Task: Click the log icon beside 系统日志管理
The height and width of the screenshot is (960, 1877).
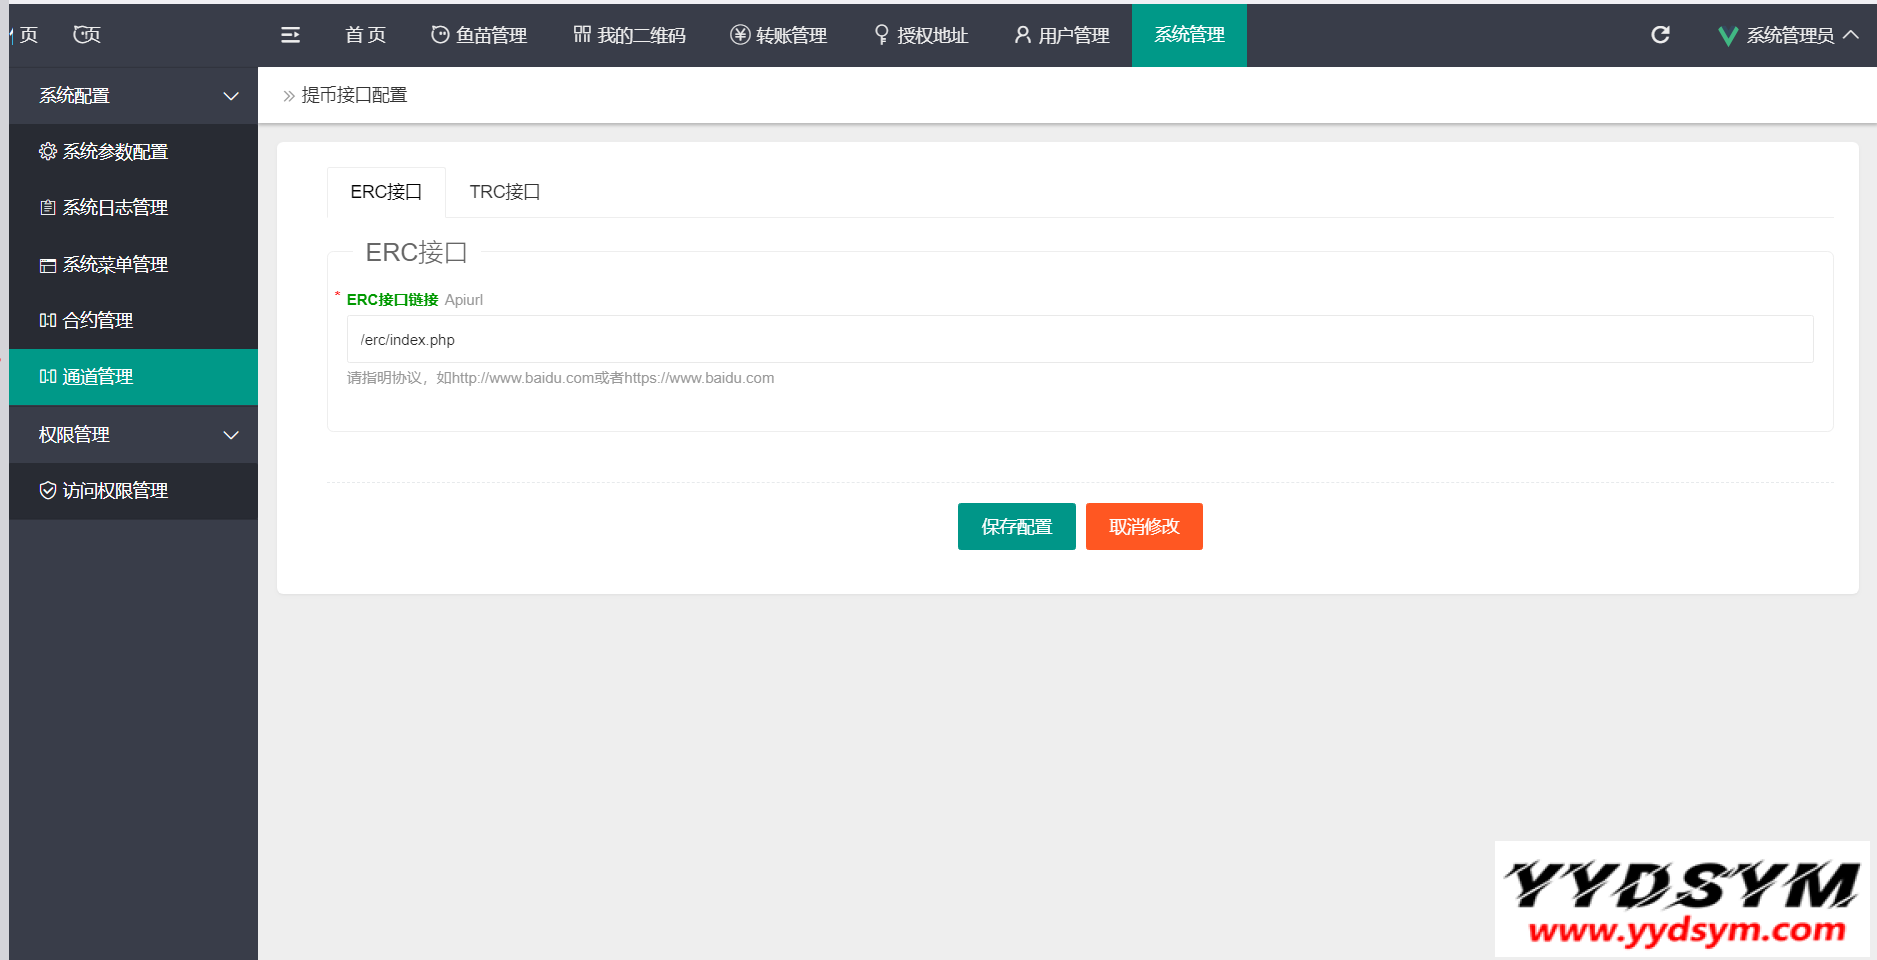Action: 47,208
